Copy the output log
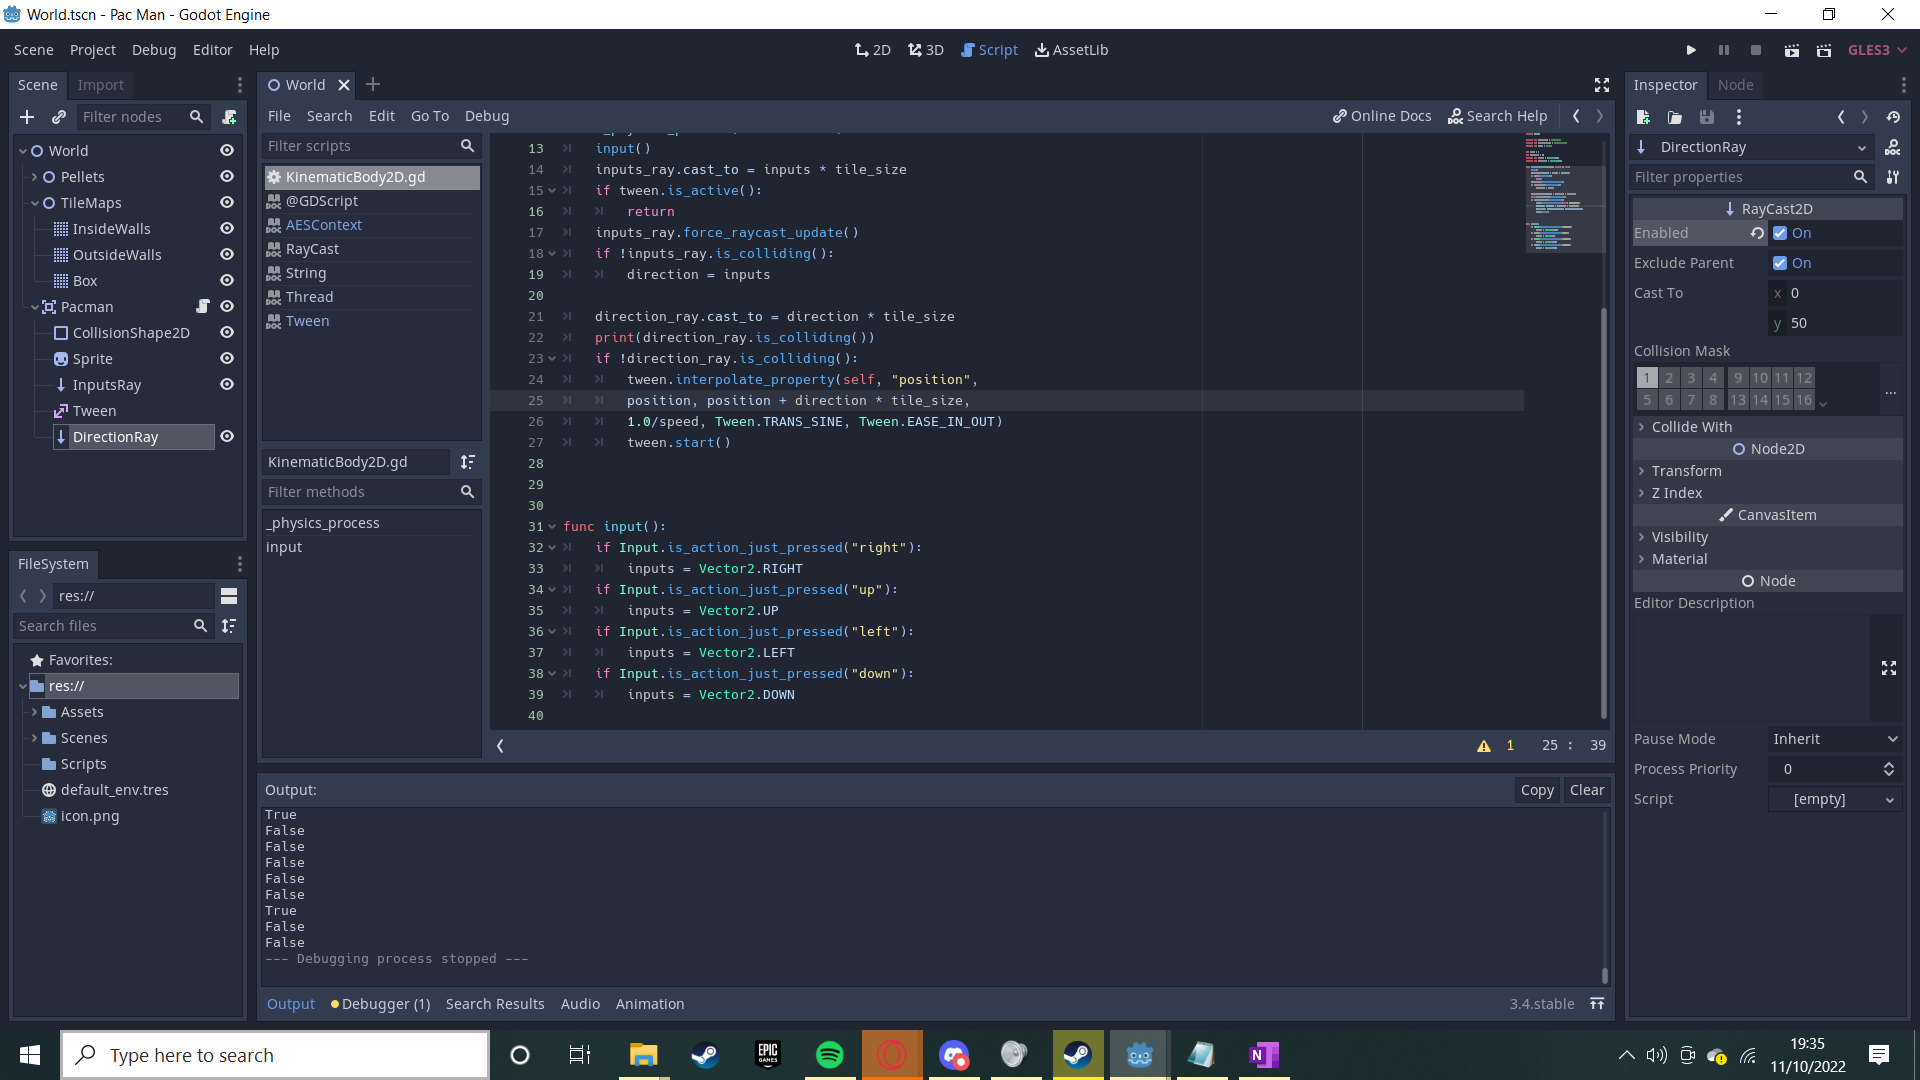 point(1537,790)
